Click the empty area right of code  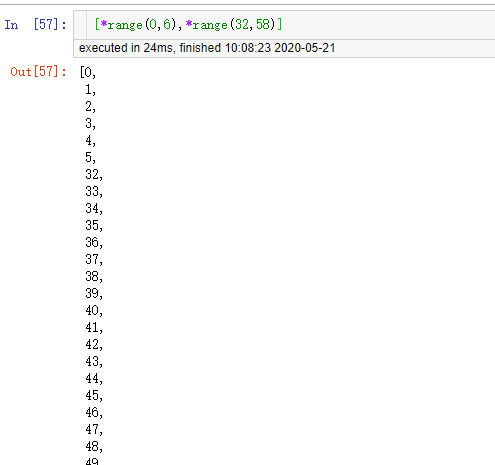(x=388, y=25)
